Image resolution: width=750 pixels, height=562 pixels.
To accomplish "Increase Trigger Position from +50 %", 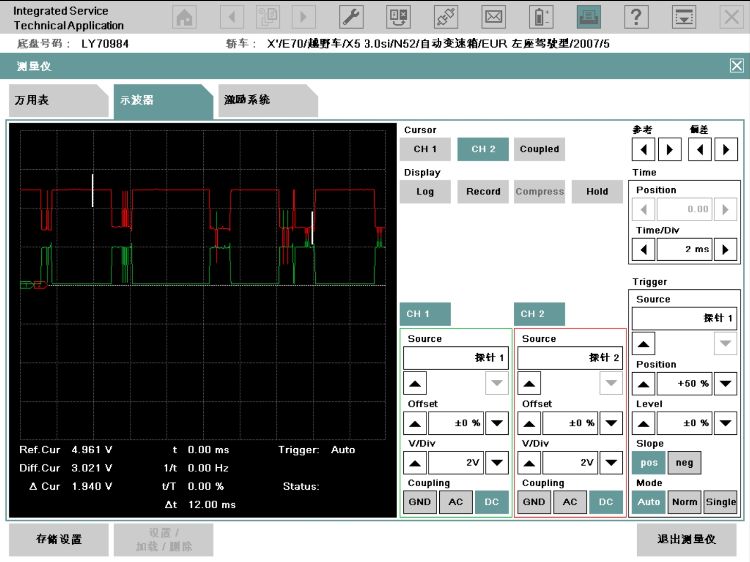I will tap(643, 384).
